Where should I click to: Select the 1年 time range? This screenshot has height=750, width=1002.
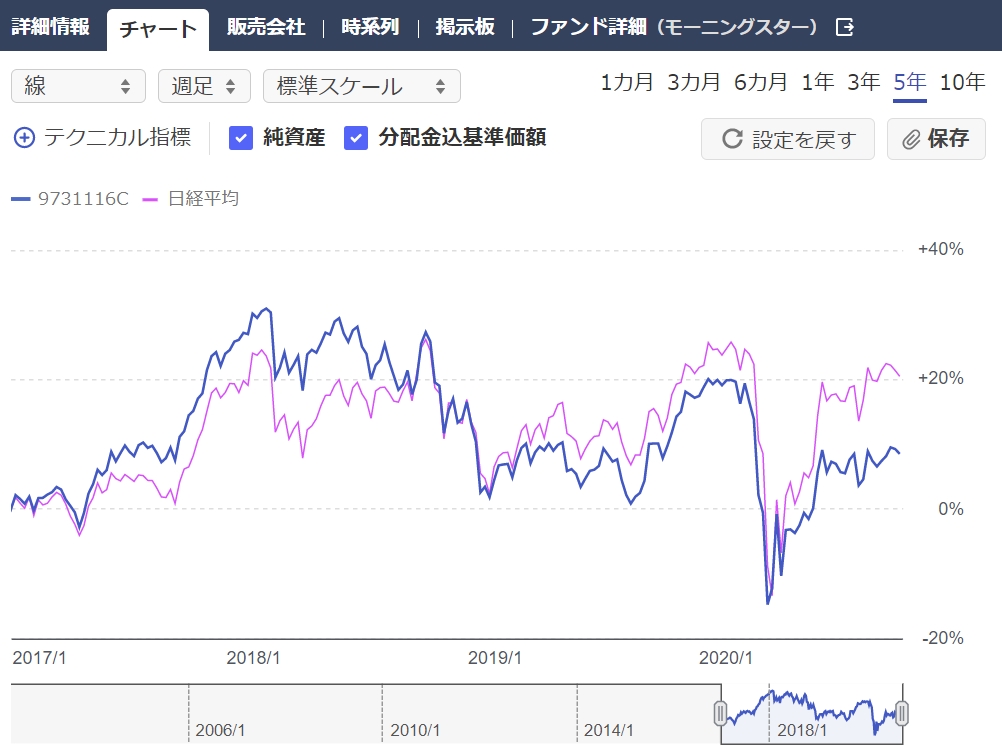[818, 82]
